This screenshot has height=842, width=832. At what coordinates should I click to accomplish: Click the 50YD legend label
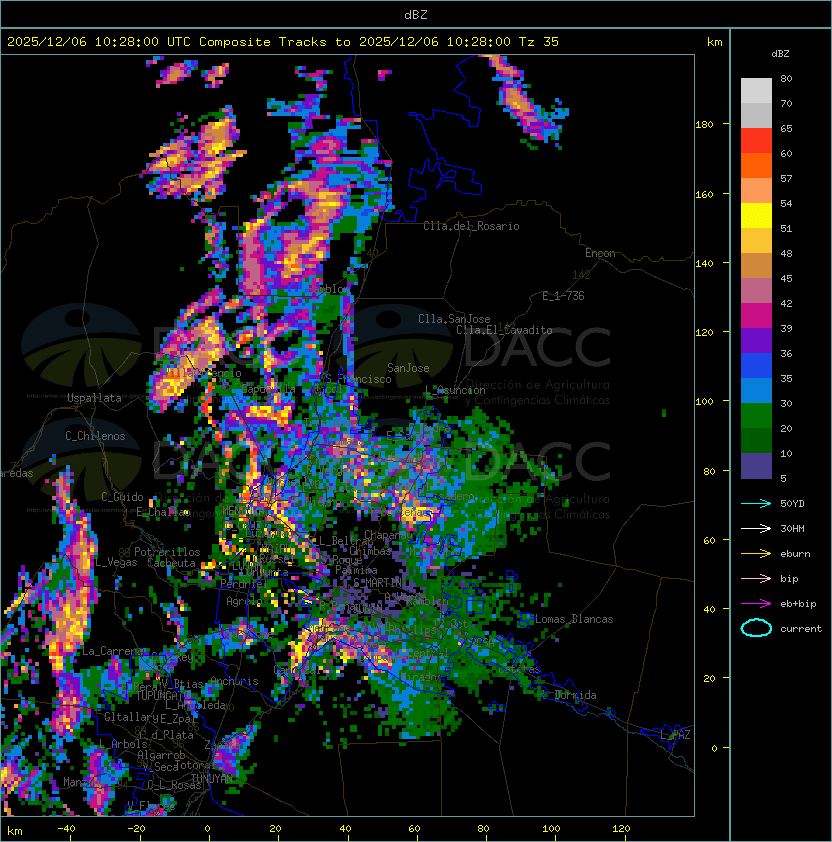[x=792, y=503]
